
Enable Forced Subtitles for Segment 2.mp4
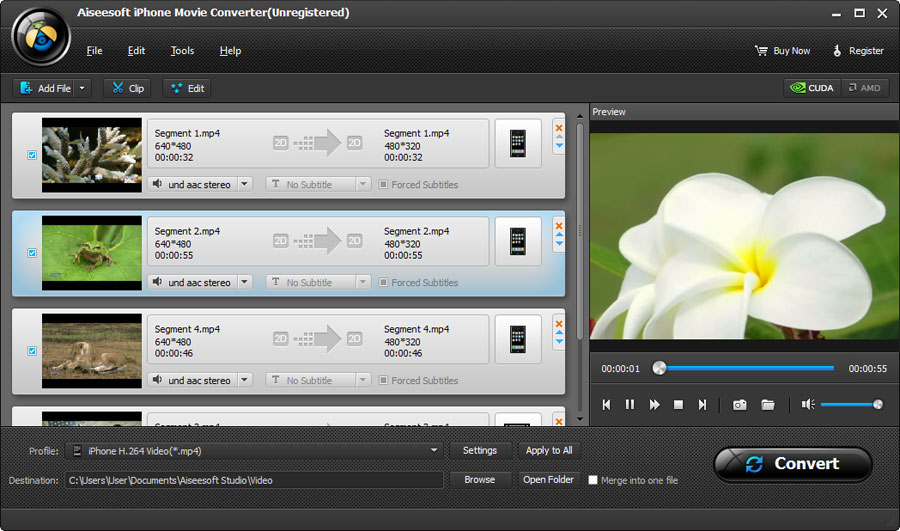(383, 282)
